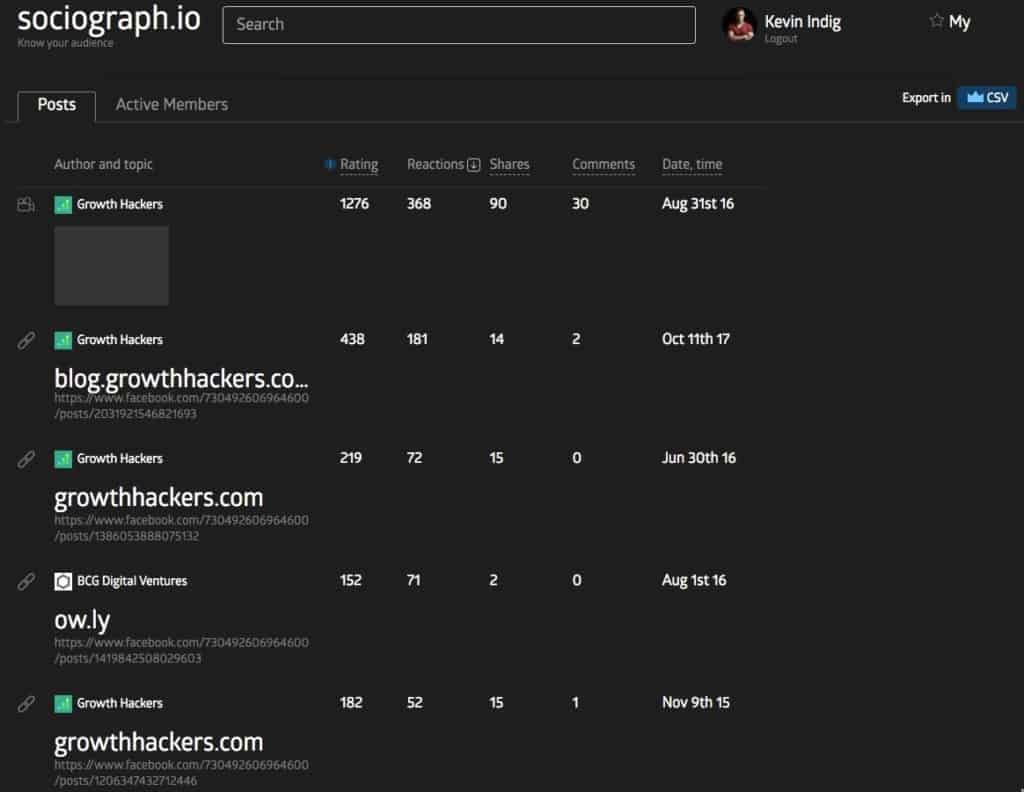Select the date Aug 1st 16
The height and width of the screenshot is (792, 1024).
point(694,580)
